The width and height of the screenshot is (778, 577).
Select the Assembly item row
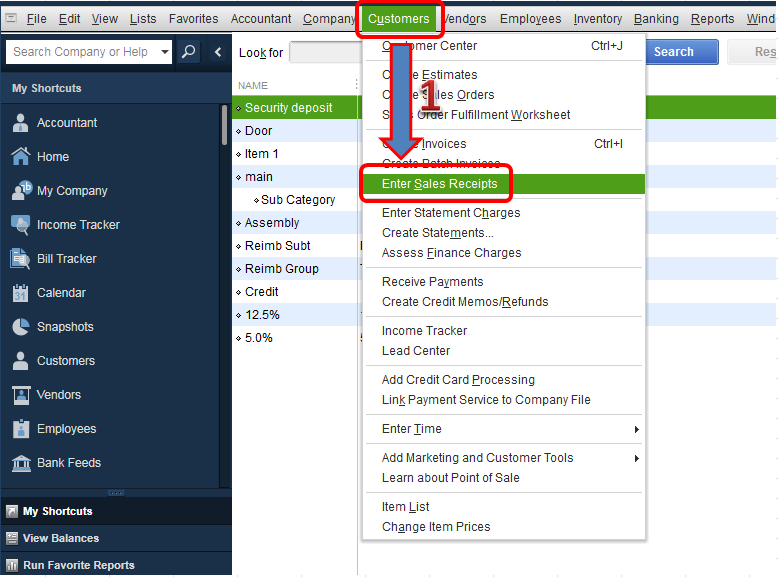coord(295,223)
